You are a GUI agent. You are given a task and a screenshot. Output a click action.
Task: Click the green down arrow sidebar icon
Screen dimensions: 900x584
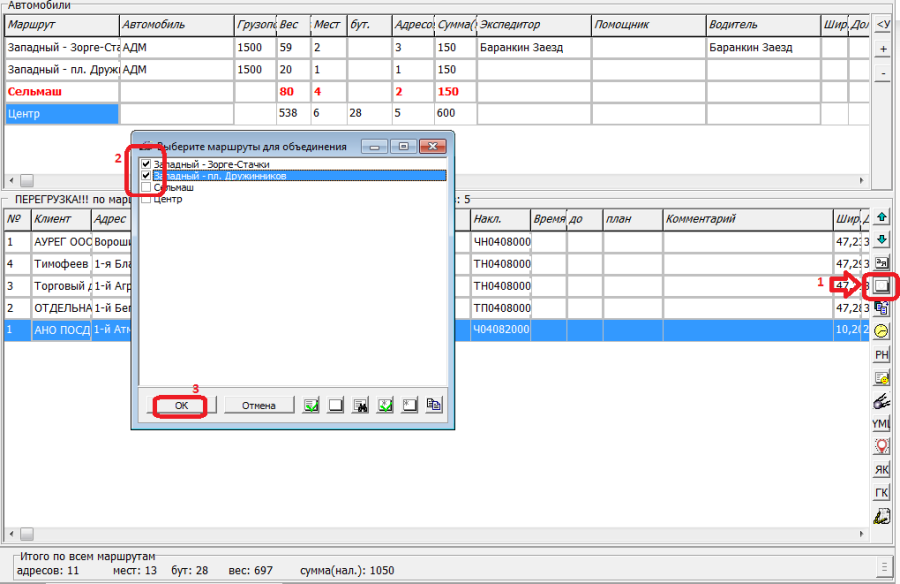[882, 240]
